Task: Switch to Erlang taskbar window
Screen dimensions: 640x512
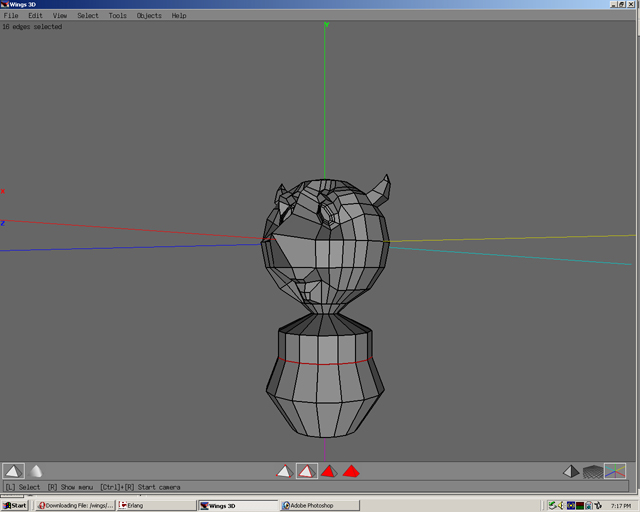Action: click(x=156, y=505)
